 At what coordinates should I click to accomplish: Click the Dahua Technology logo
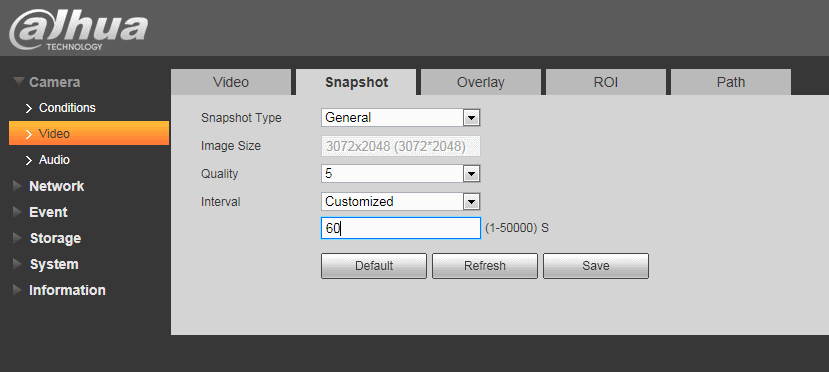coord(78,30)
